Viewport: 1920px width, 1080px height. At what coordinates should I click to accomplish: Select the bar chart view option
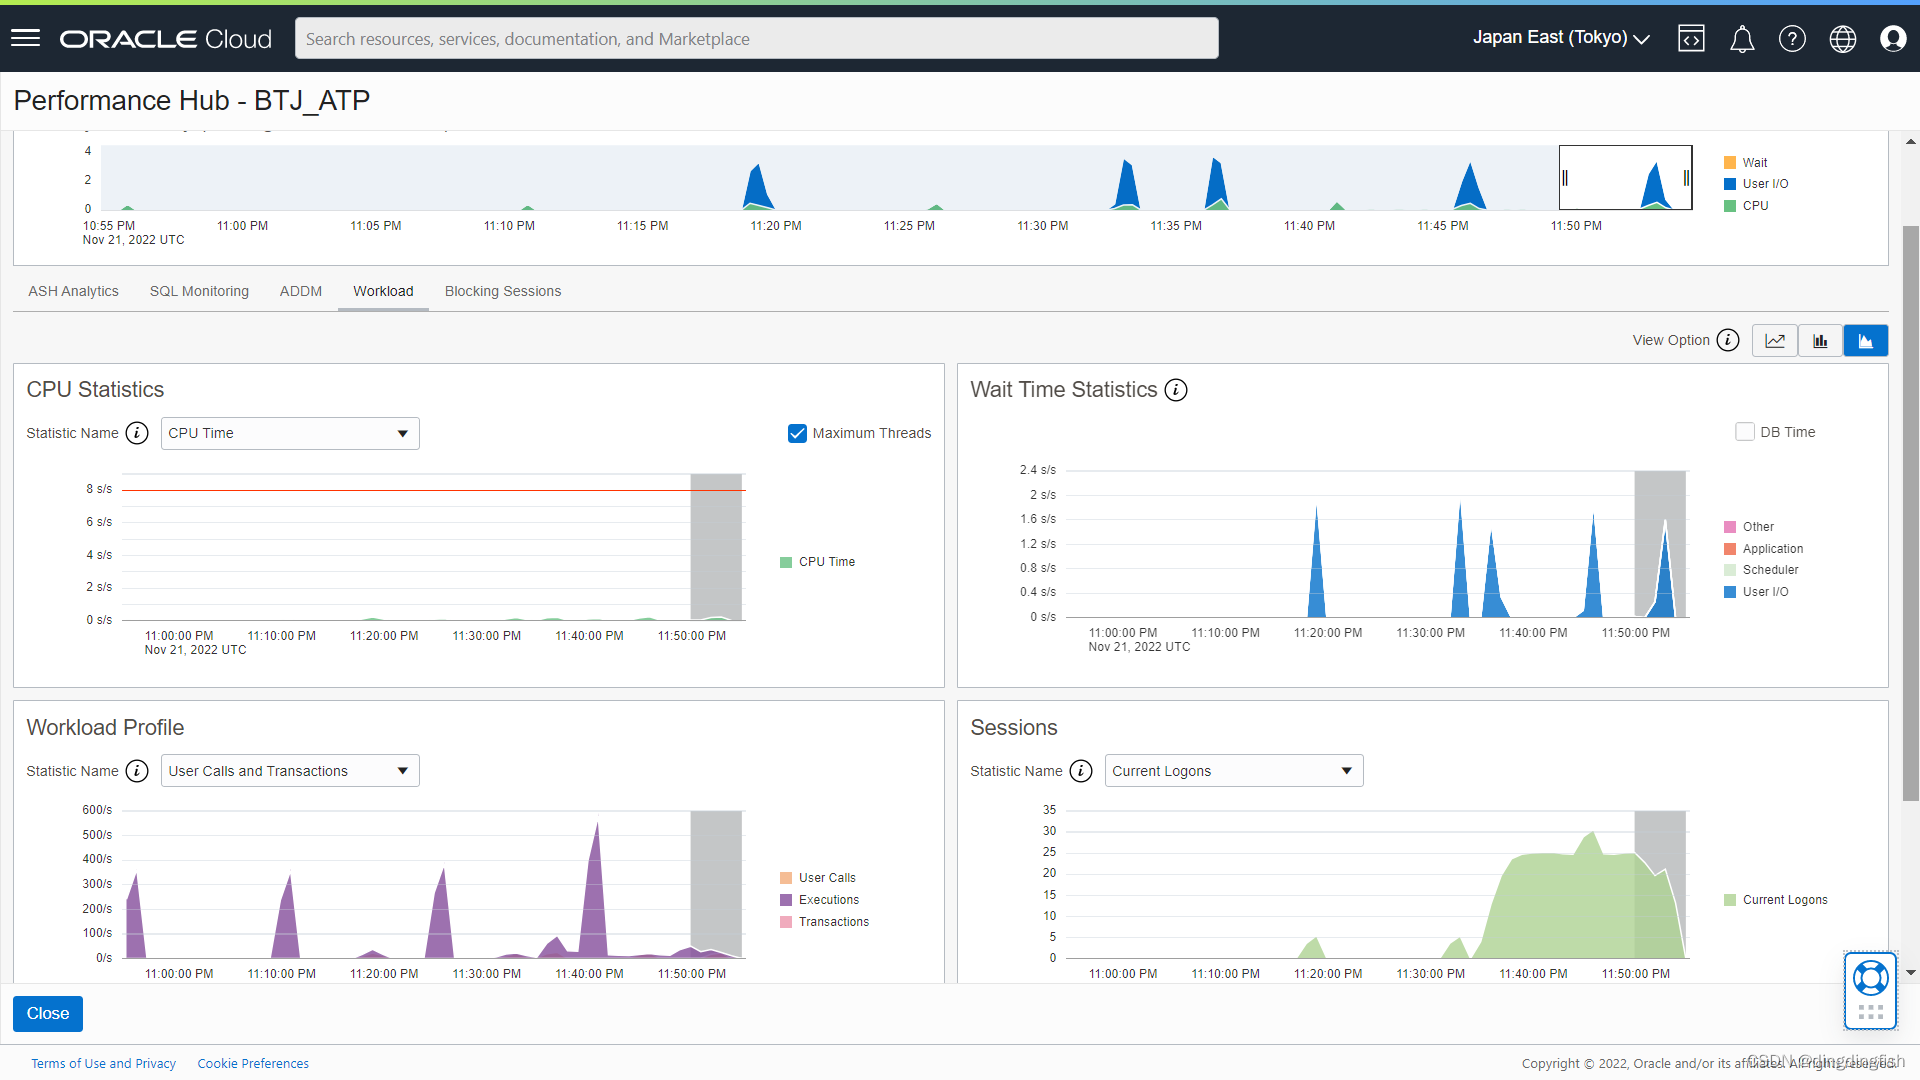click(x=1820, y=341)
